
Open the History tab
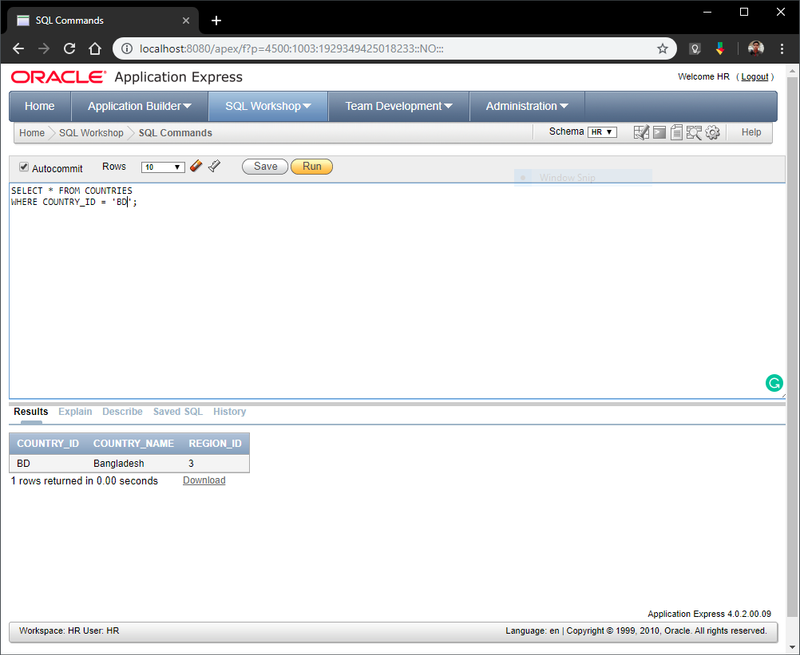230,412
